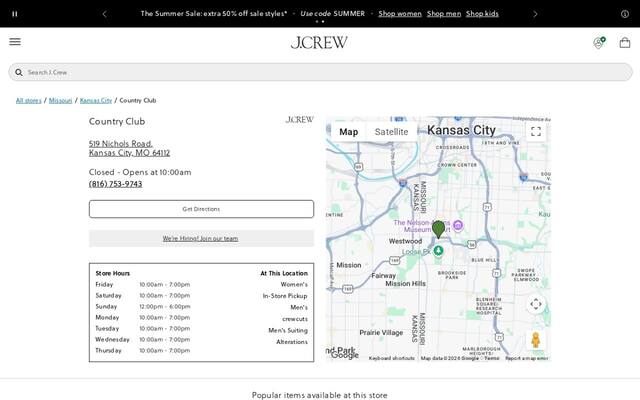
Task: Click the Loose Park map marker
Action: click(x=438, y=250)
